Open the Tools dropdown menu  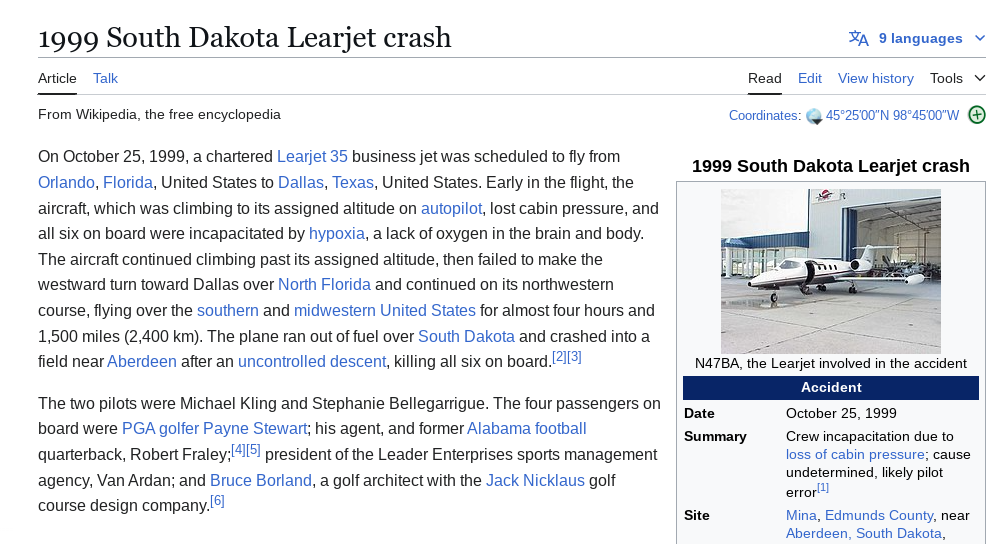click(957, 78)
